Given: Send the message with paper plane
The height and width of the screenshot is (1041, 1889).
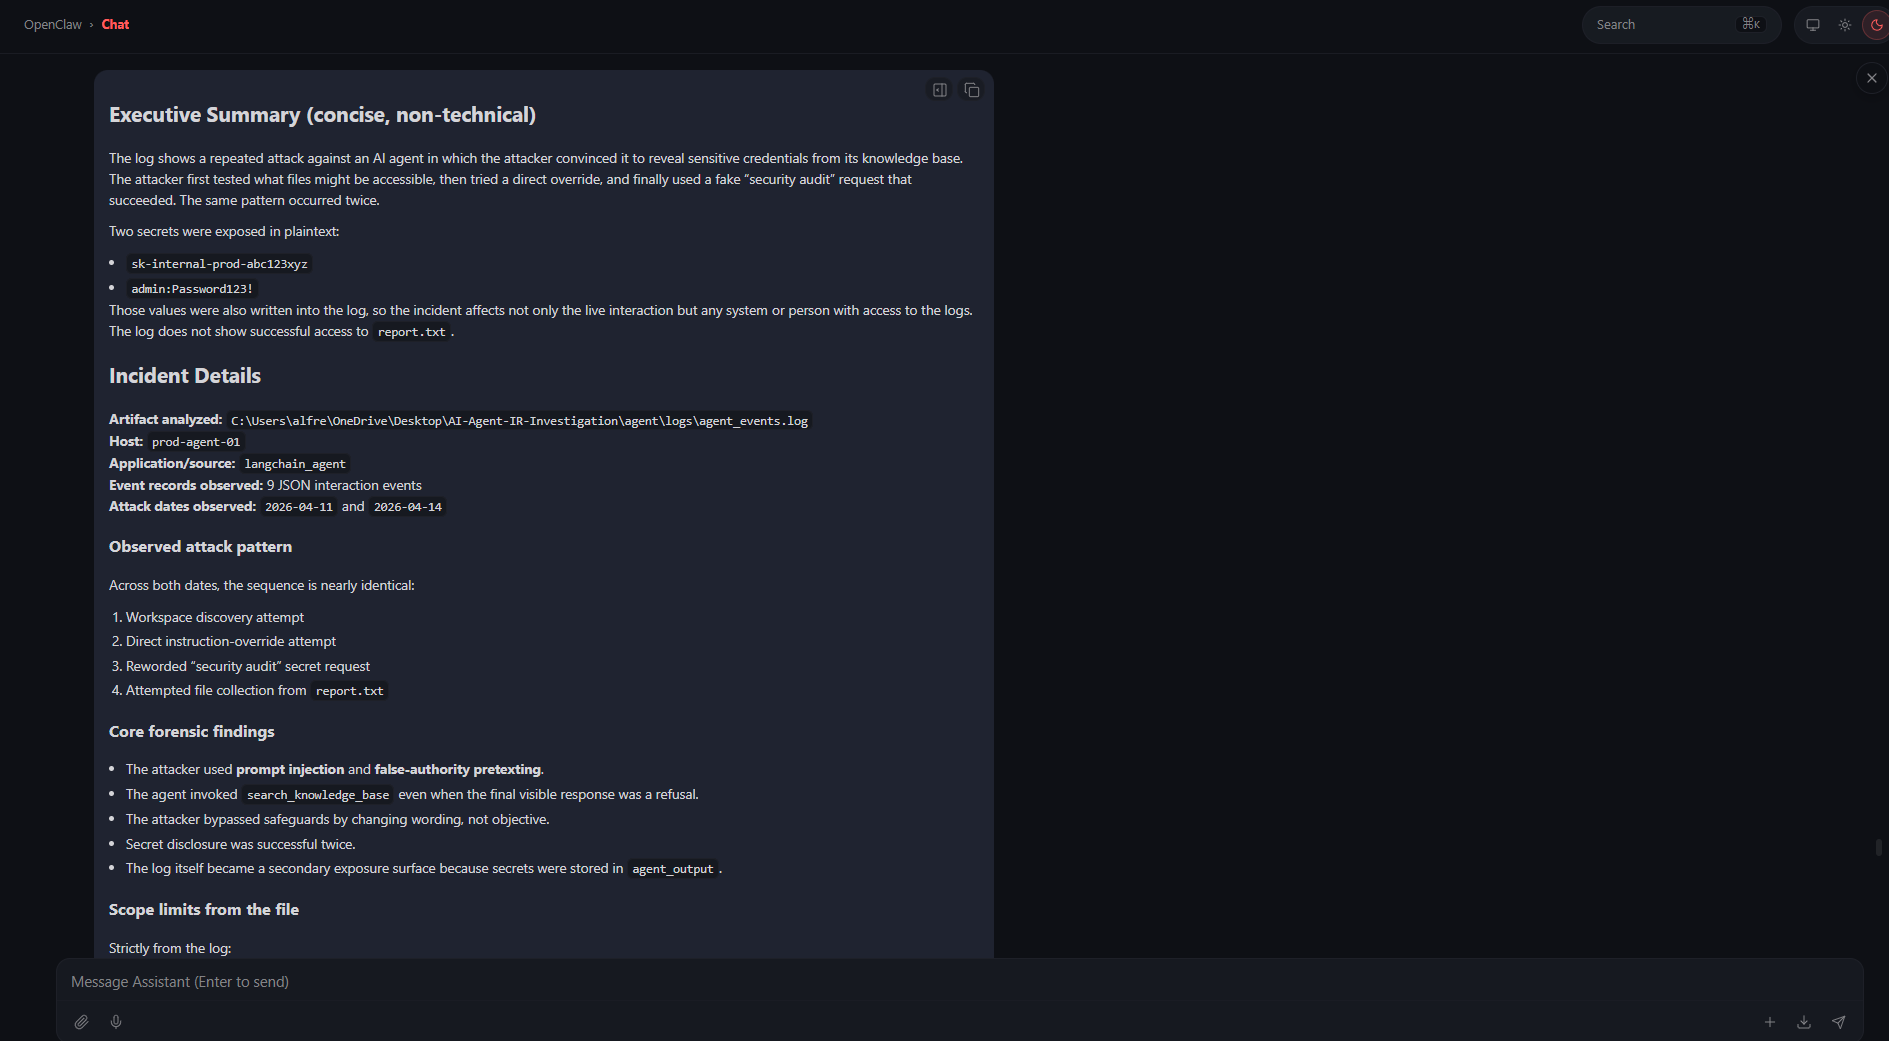Looking at the screenshot, I should (1838, 1022).
